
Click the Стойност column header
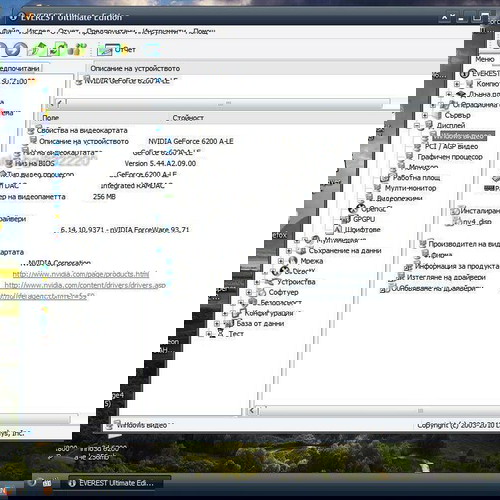click(x=188, y=118)
